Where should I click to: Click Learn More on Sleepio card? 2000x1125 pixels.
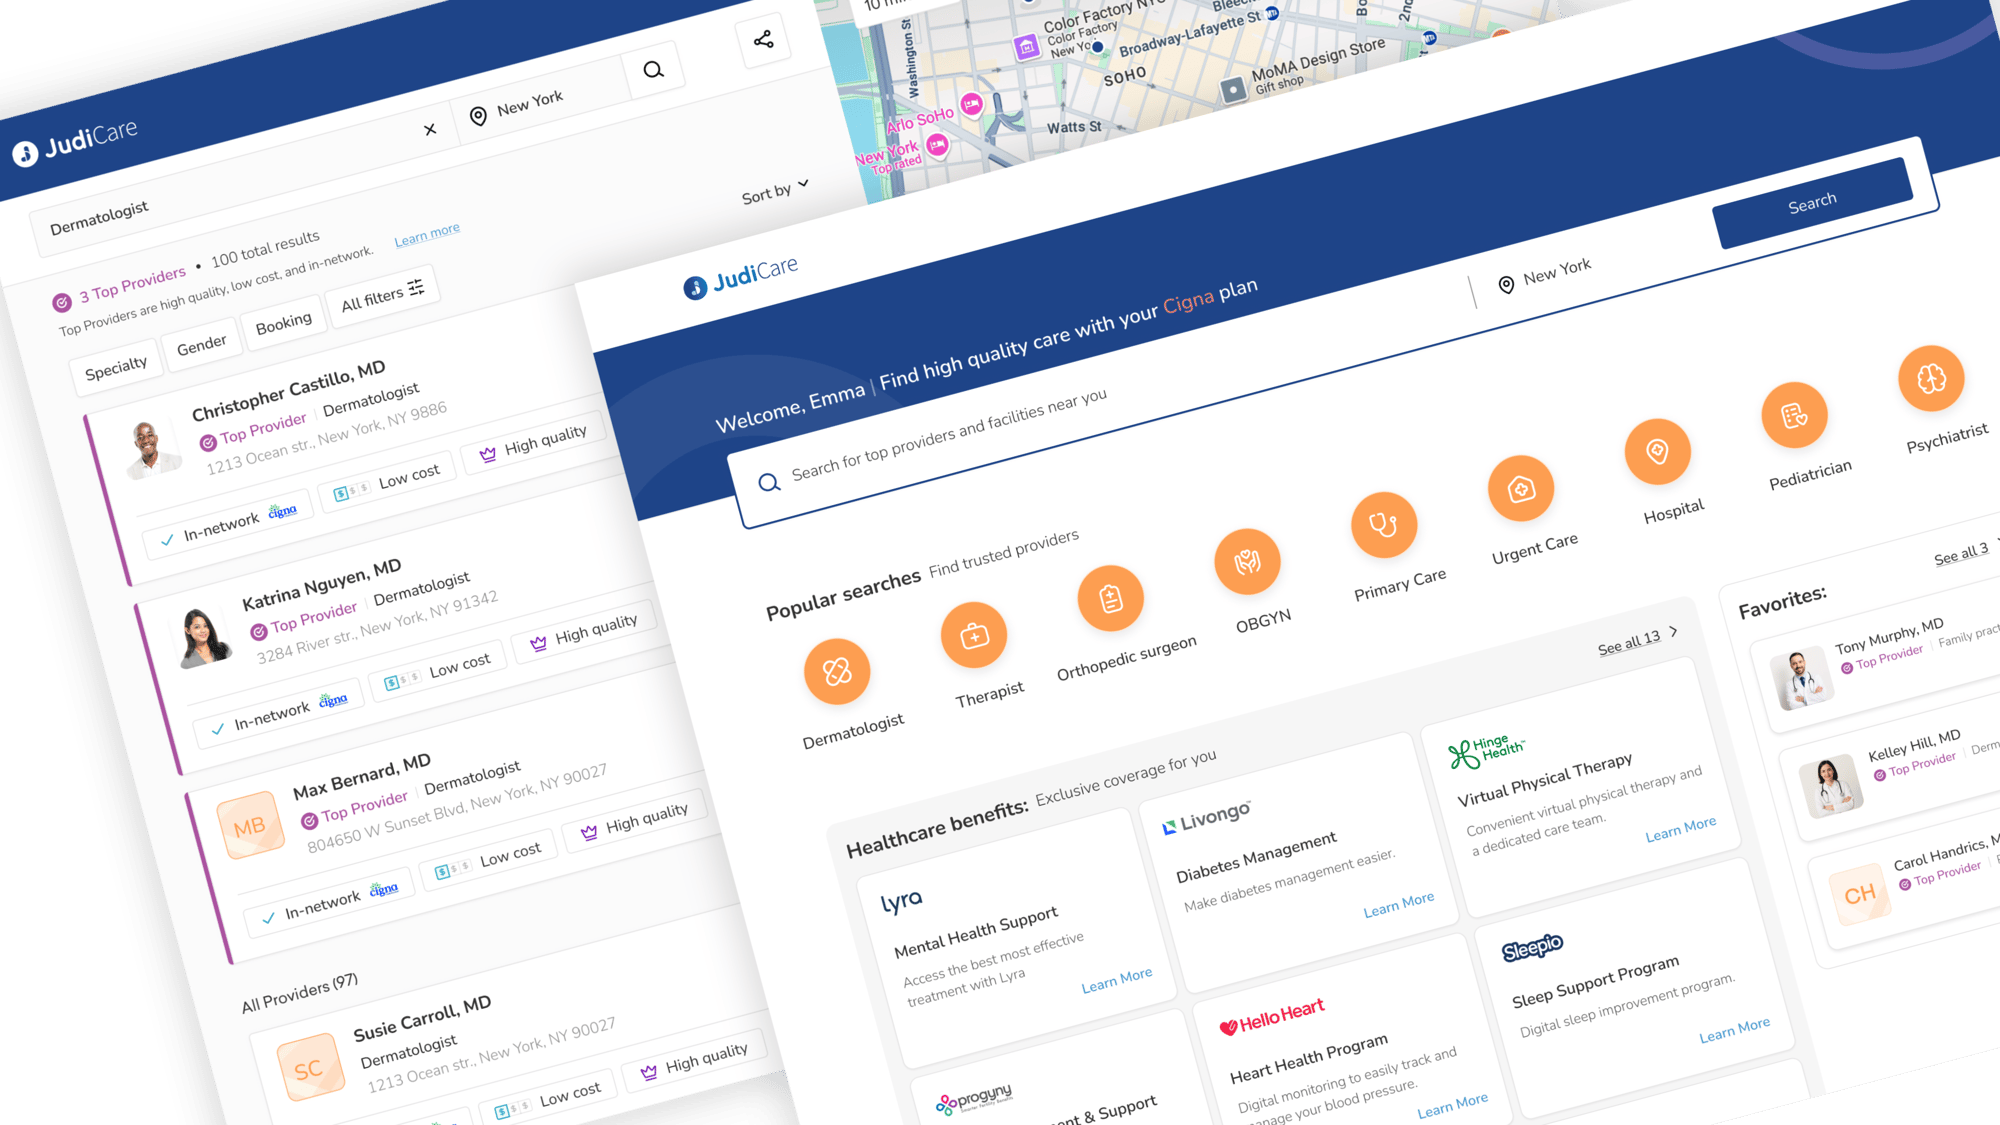tap(1734, 1030)
